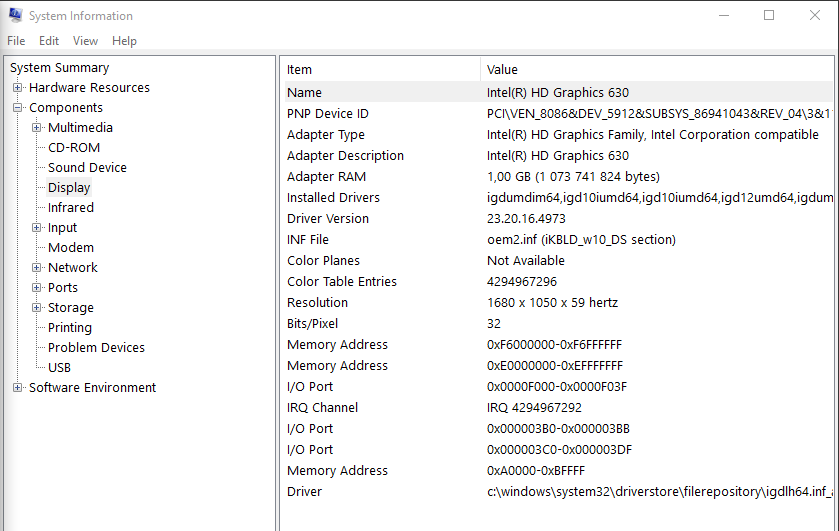This screenshot has height=531, width=839.
Task: Click the Item column header
Action: click(x=380, y=70)
